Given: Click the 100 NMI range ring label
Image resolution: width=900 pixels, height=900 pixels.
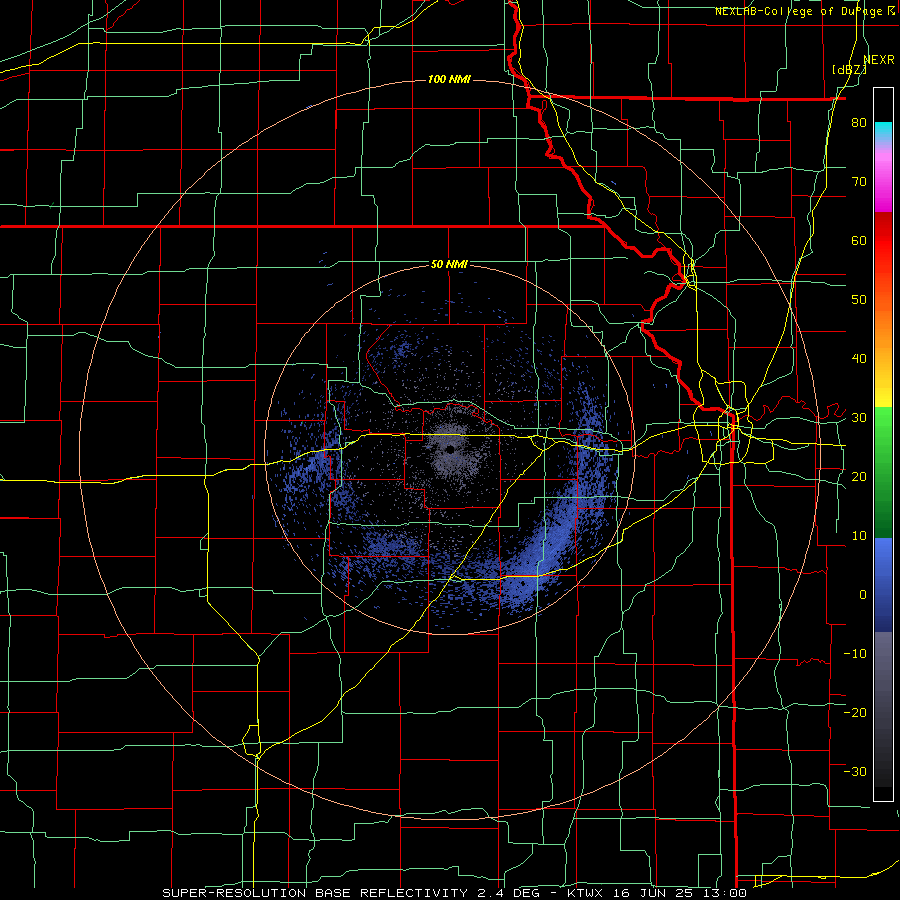Looking at the screenshot, I should [449, 79].
